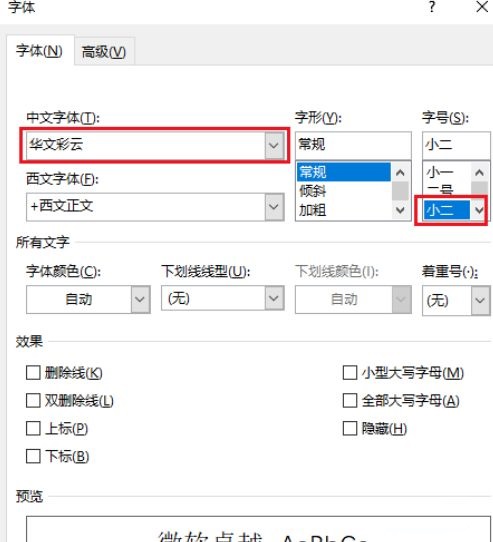Enable the 删除线(K) checkbox
The image size is (493, 542).
33,373
